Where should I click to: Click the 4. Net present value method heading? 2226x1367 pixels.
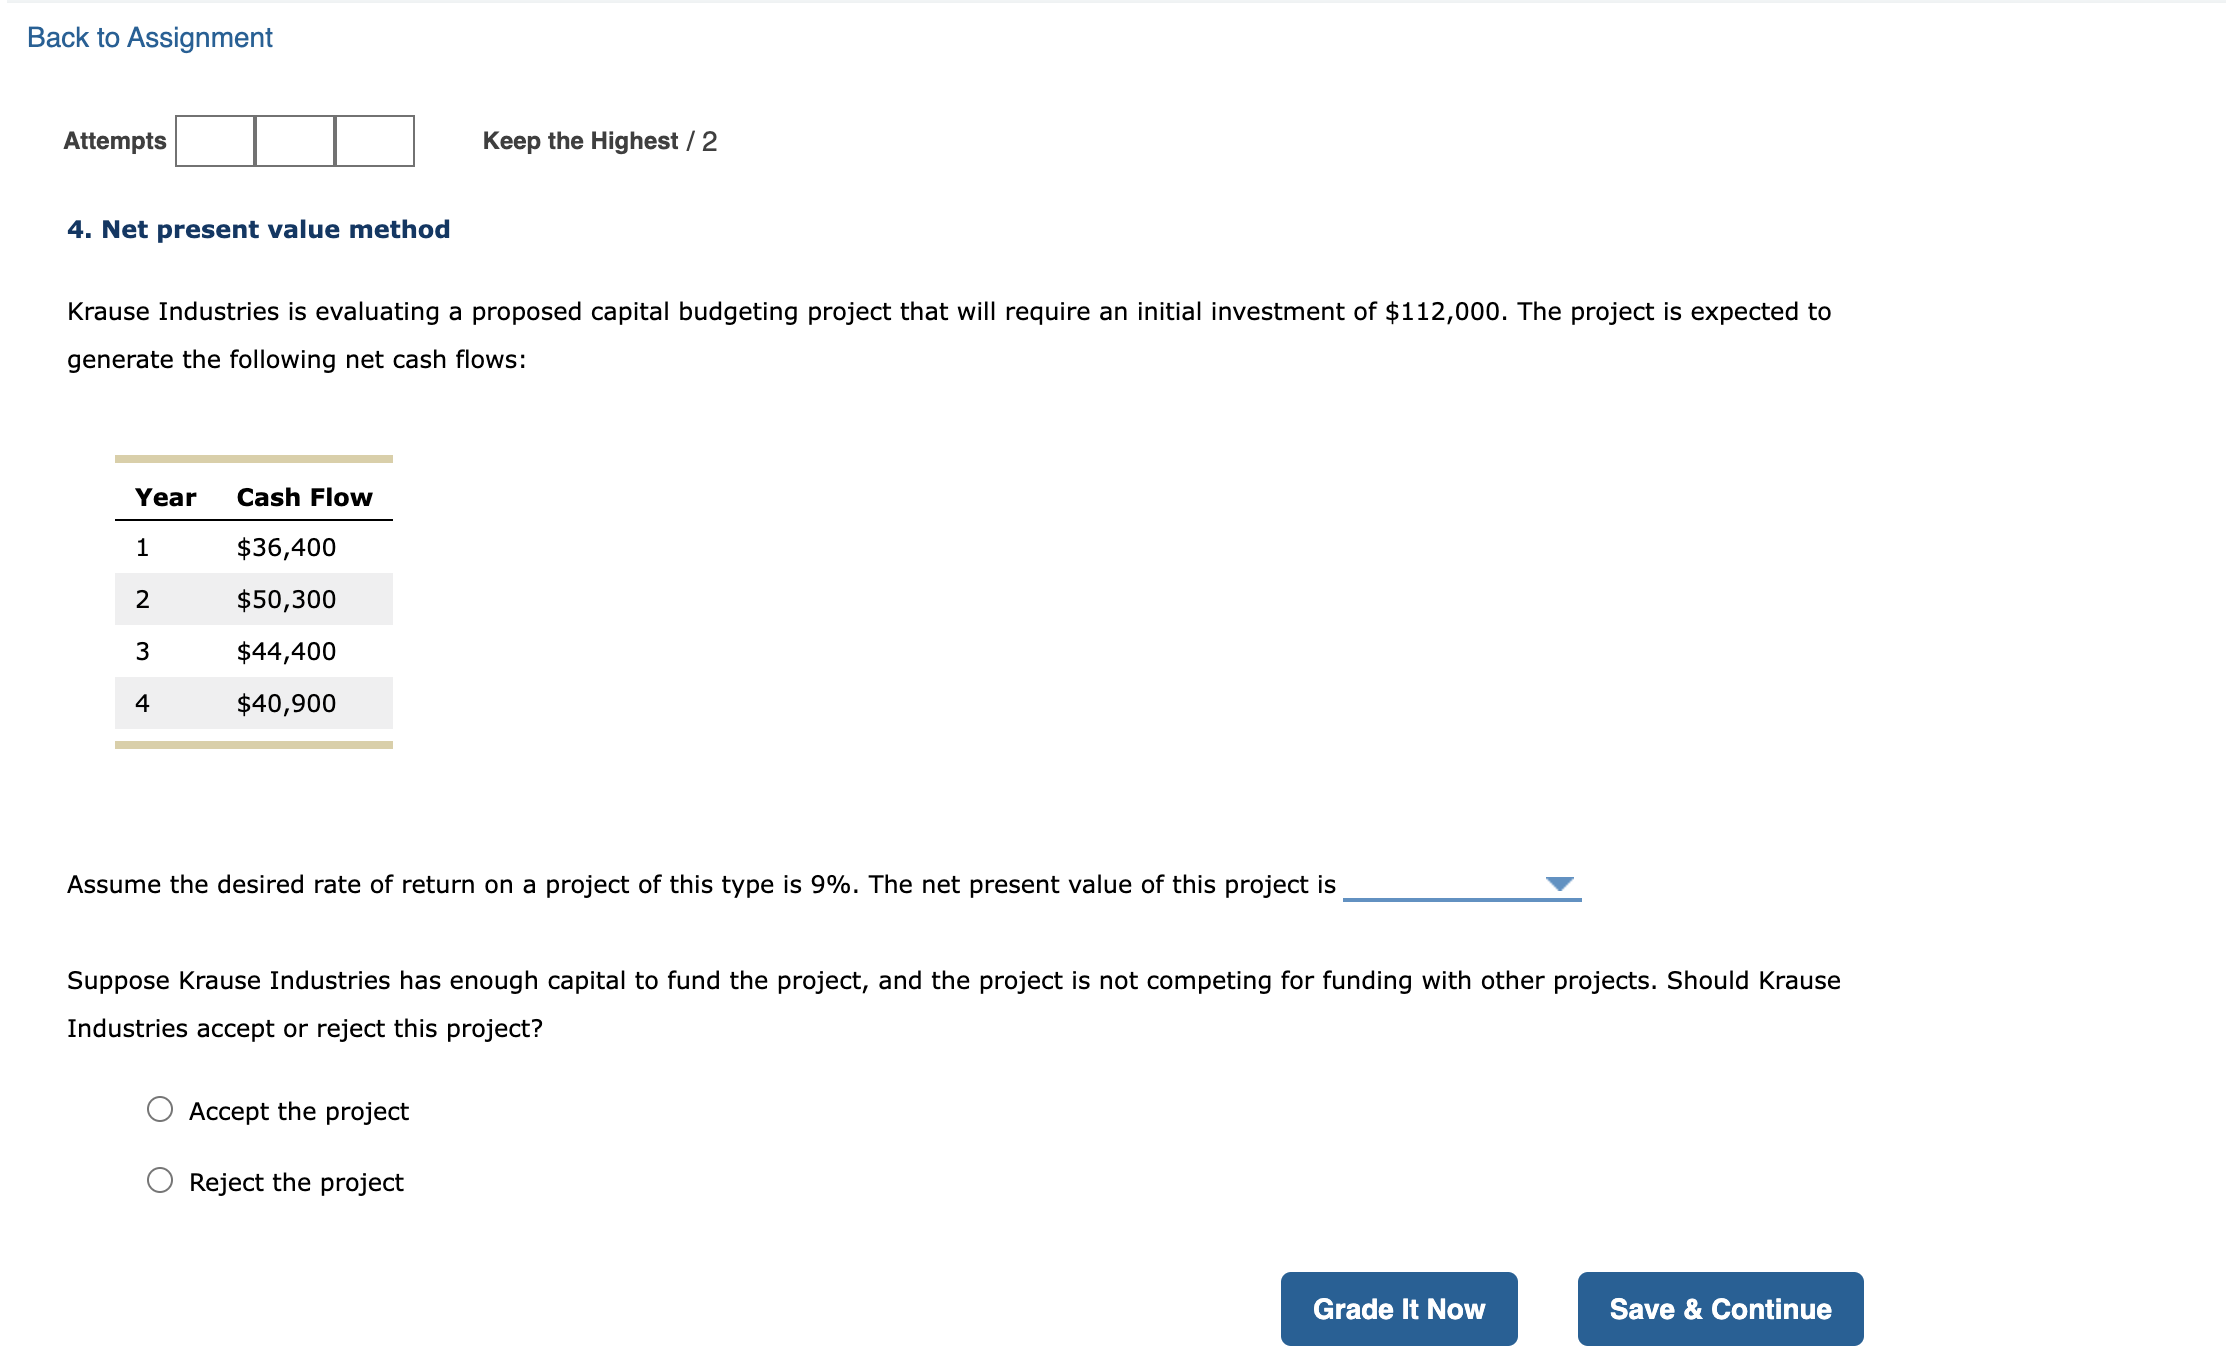tap(258, 228)
